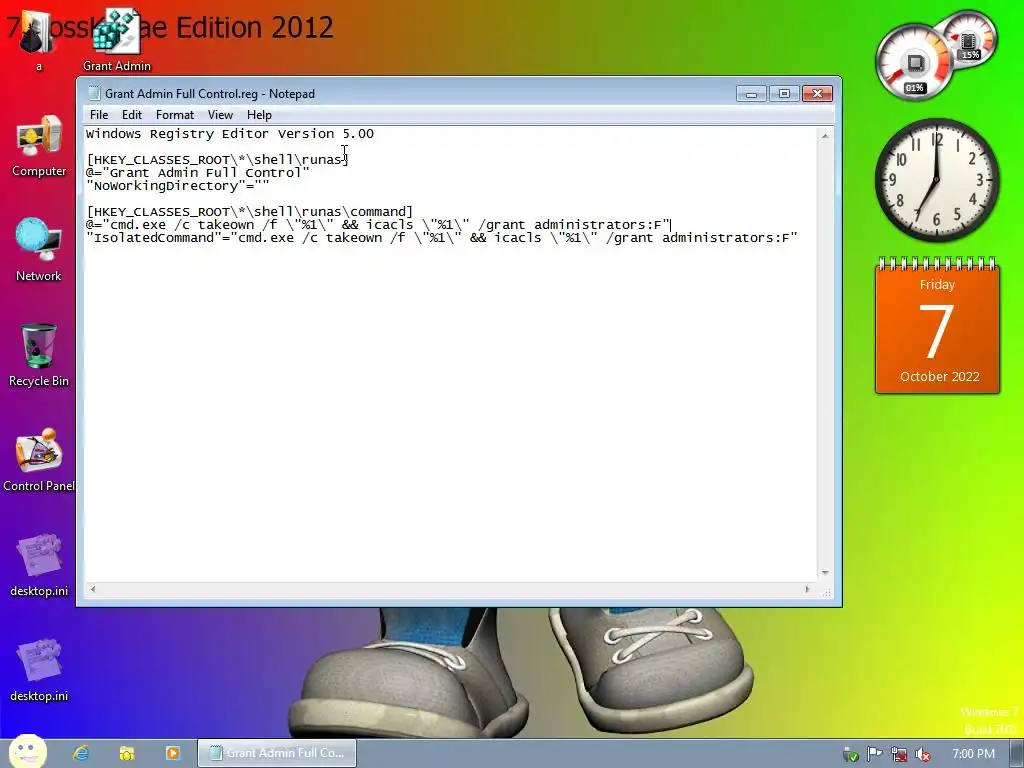Click the '[HKEY_CLASSES_ROOT\*\shell\runas]' line
This screenshot has height=768, width=1024.
[217, 159]
